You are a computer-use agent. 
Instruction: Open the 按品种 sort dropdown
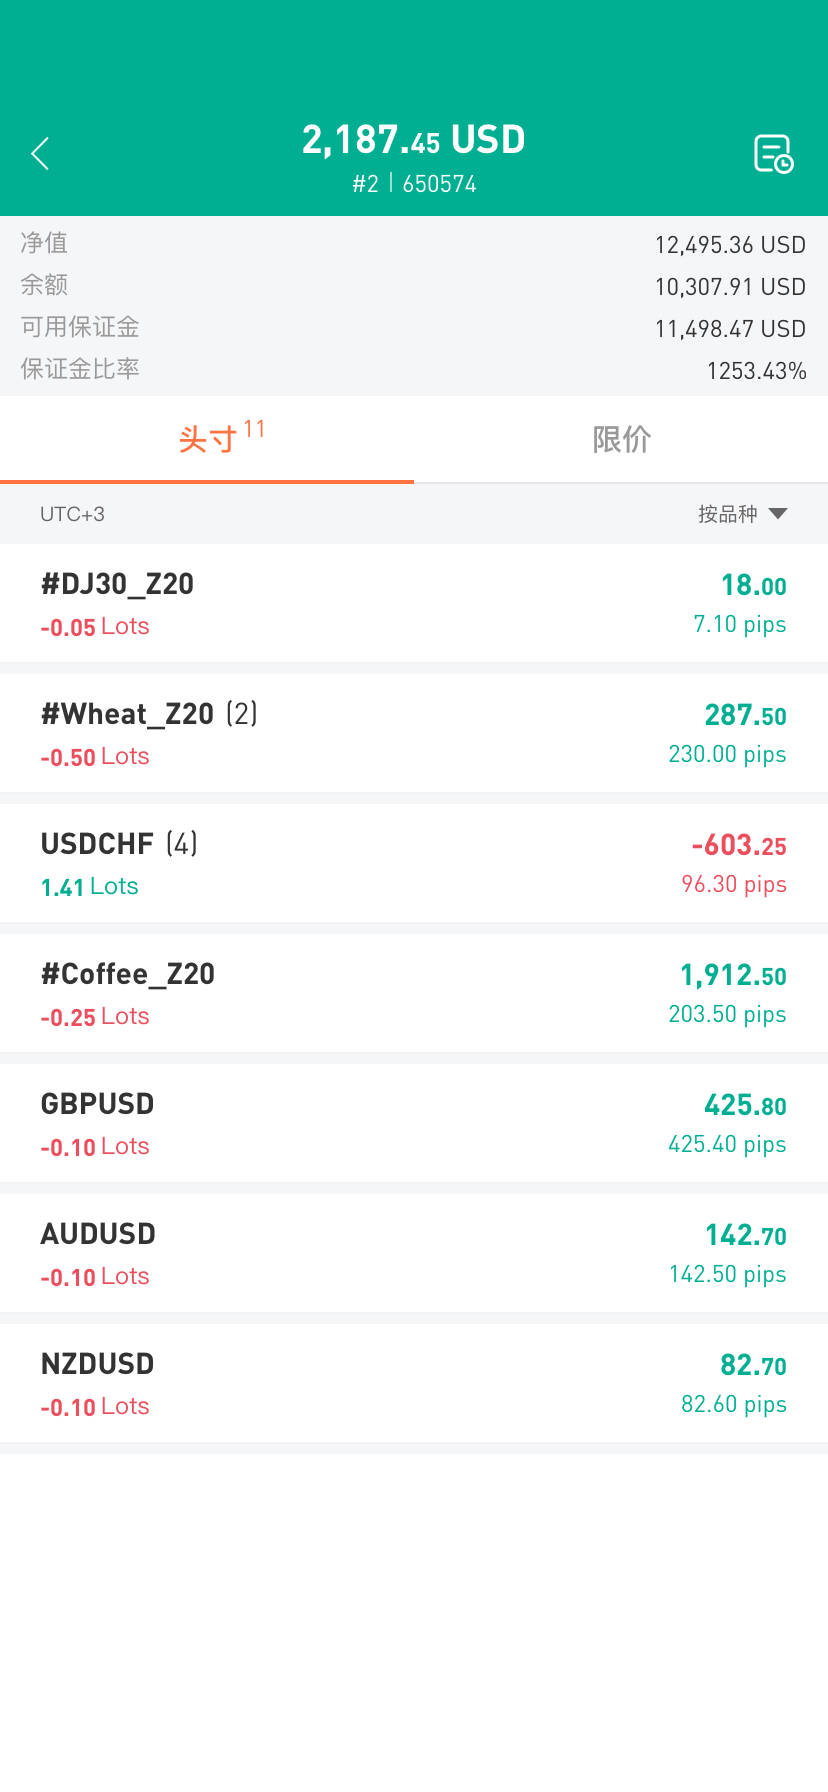pos(742,514)
